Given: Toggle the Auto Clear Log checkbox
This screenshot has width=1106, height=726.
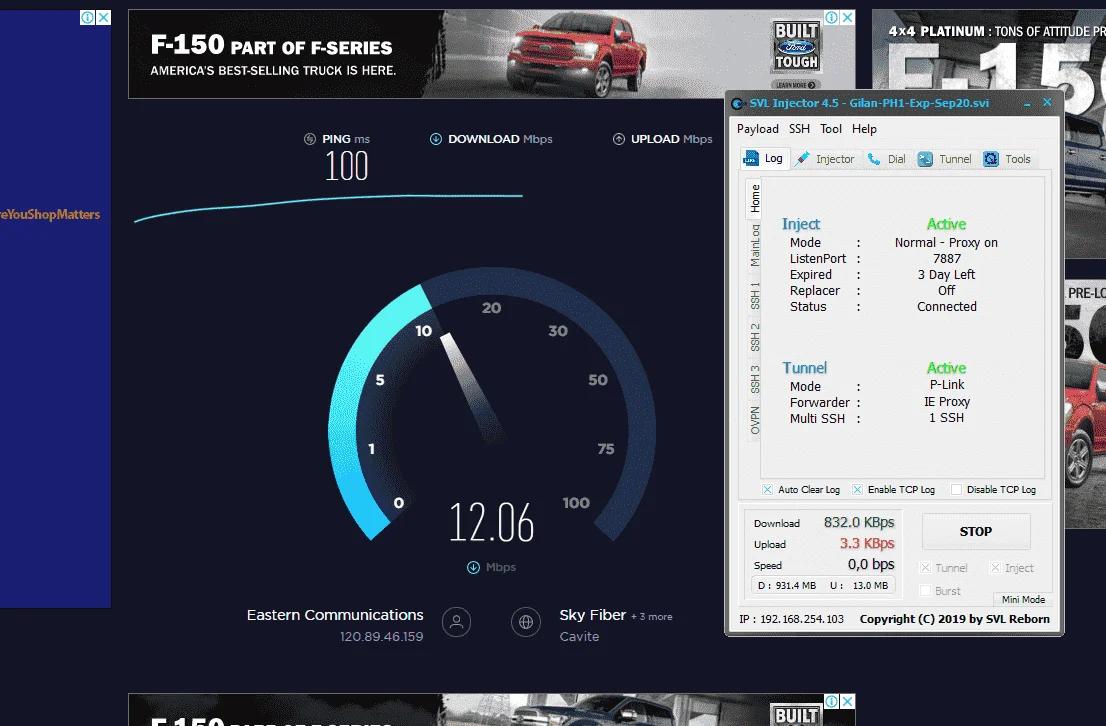Looking at the screenshot, I should pyautogui.click(x=767, y=490).
